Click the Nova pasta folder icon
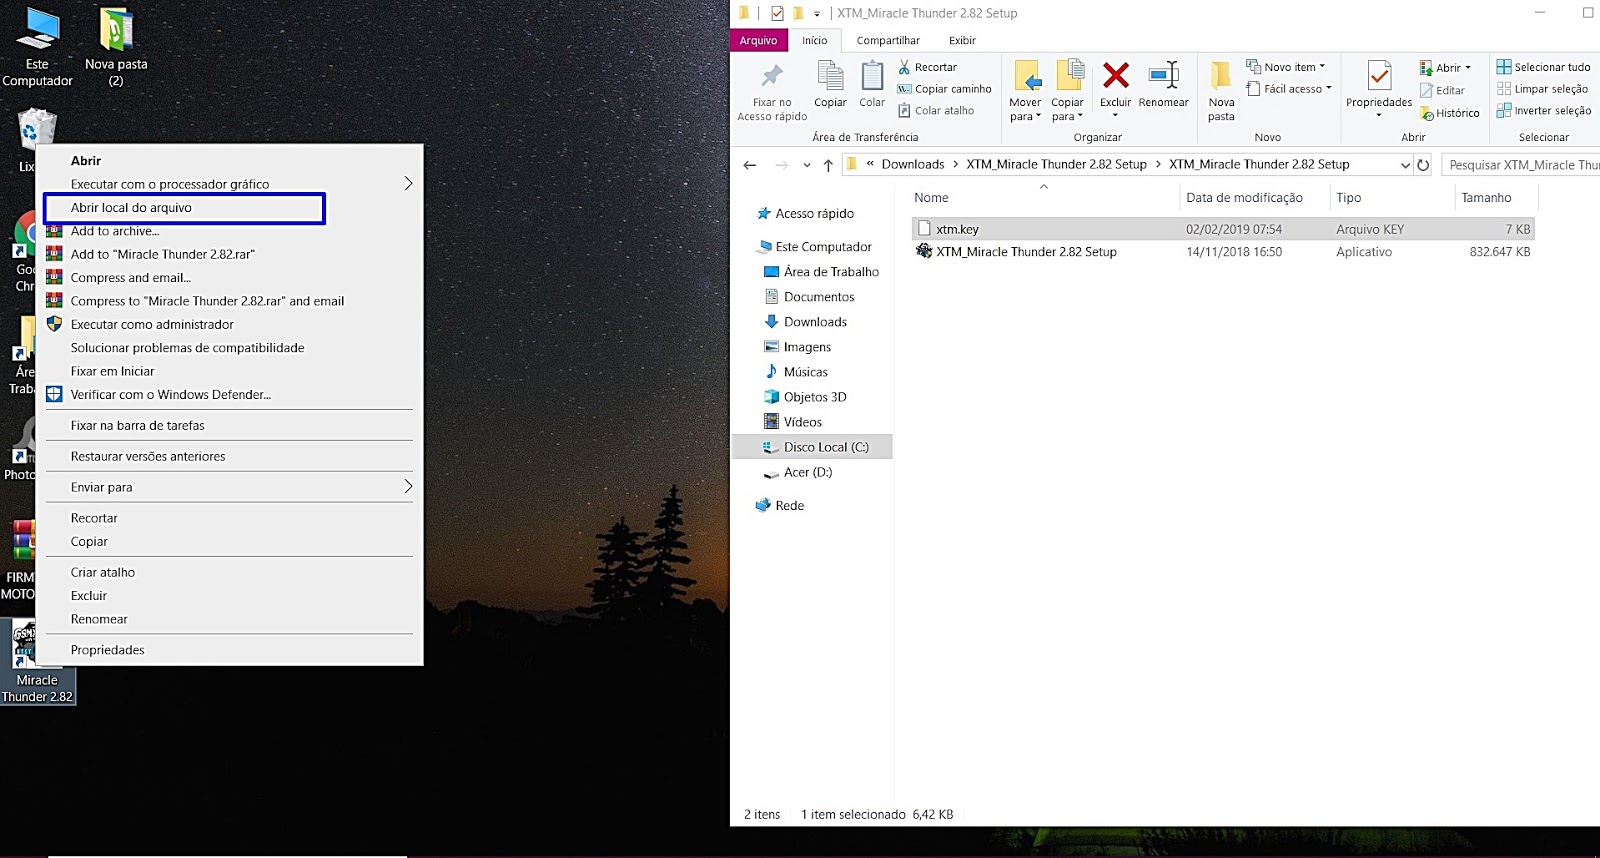 1221,77
